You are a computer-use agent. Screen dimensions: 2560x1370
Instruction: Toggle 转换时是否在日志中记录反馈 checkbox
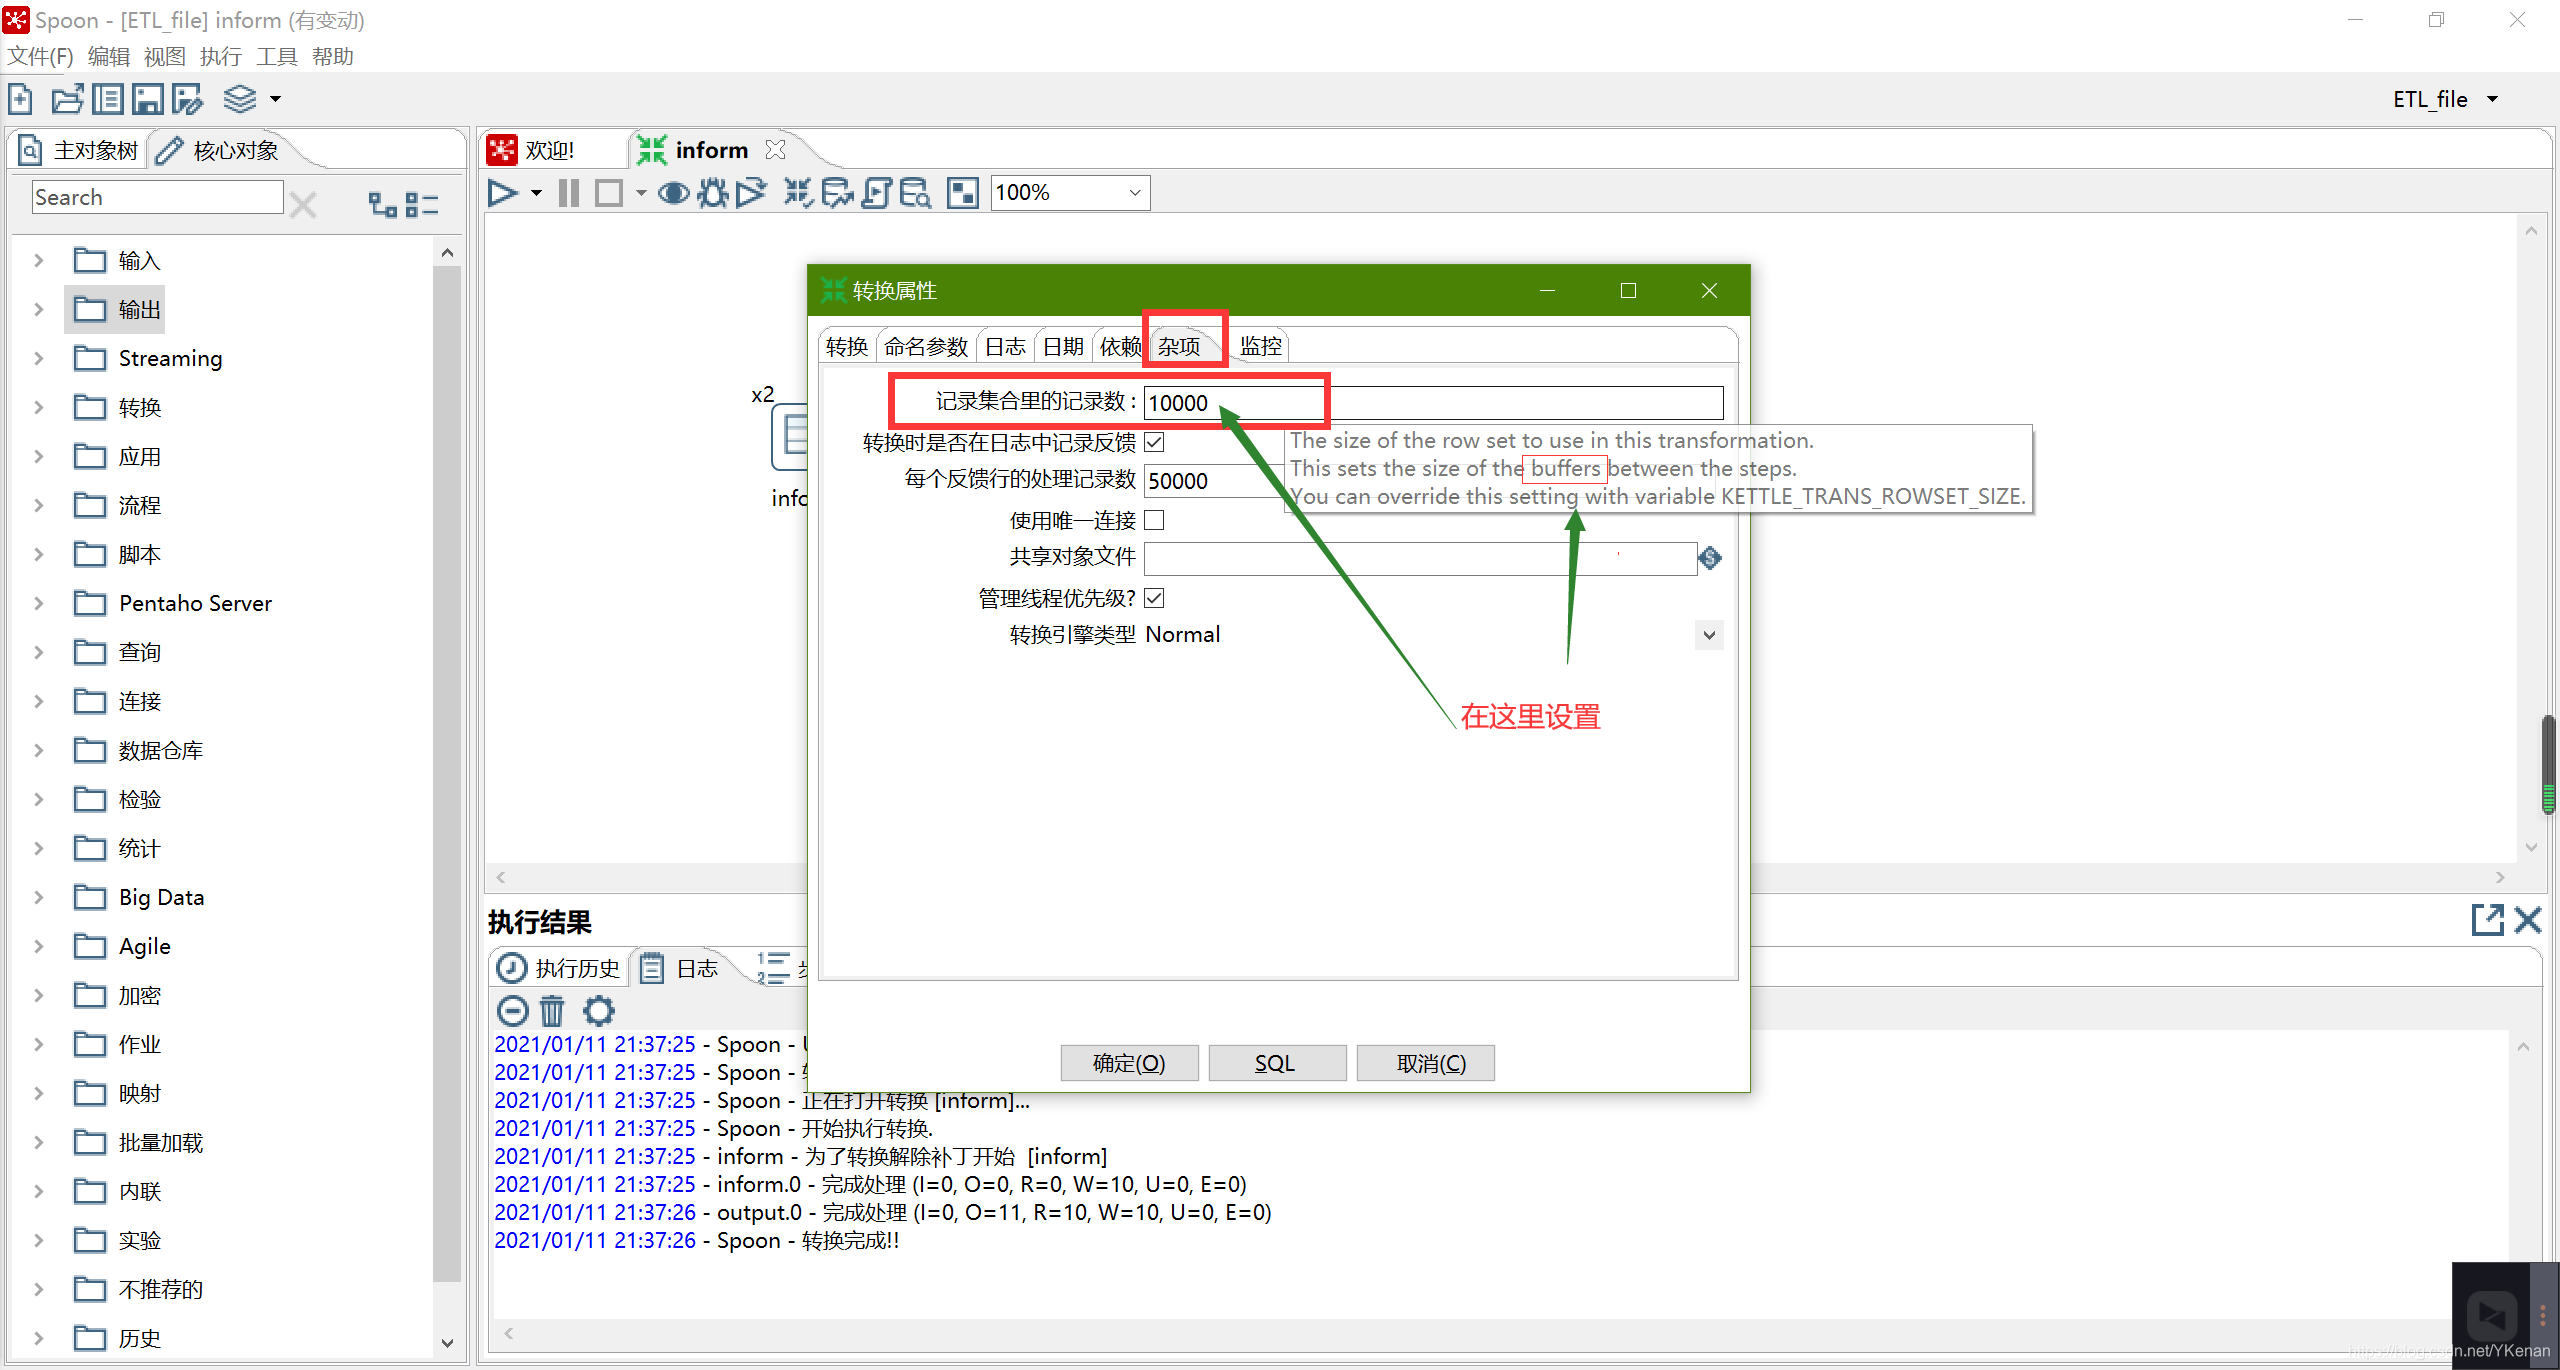(1151, 444)
